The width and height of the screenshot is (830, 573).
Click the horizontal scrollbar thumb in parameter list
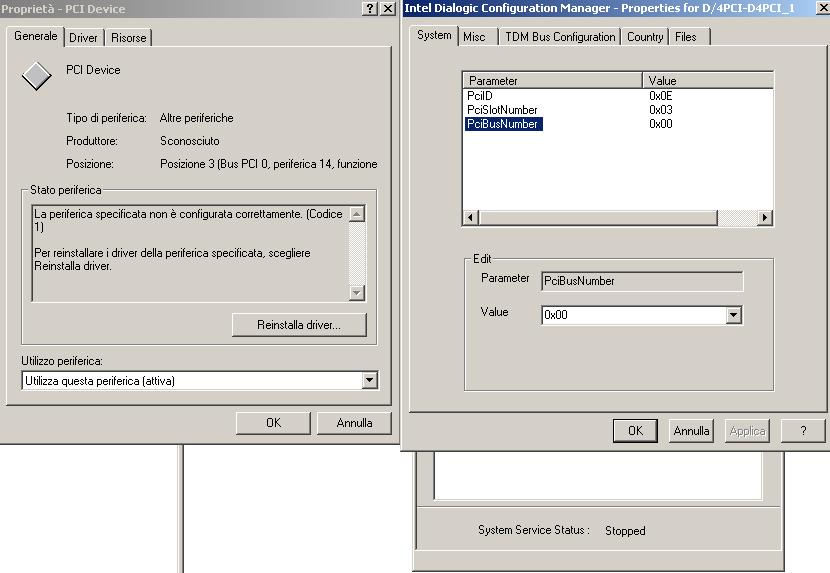click(x=598, y=217)
